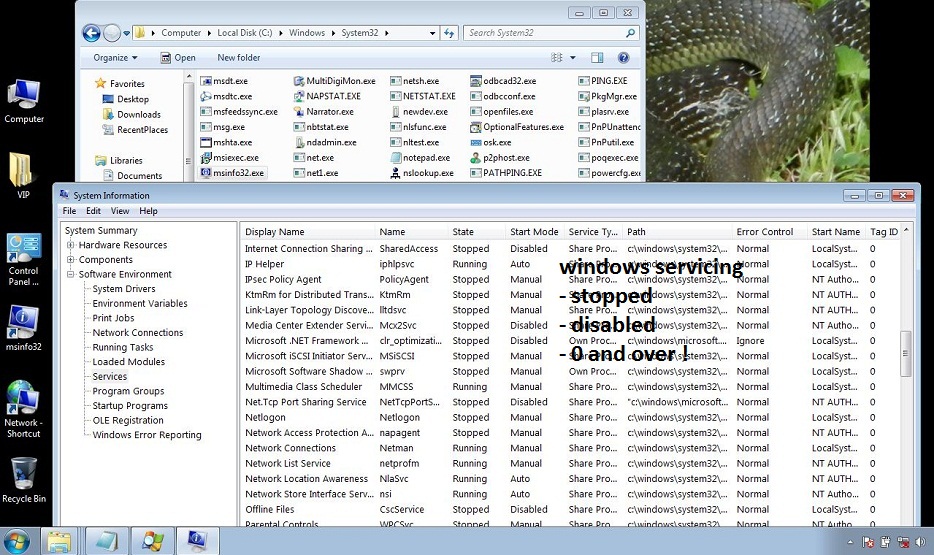Open recent pages dropdown next to Forward

pos(126,33)
